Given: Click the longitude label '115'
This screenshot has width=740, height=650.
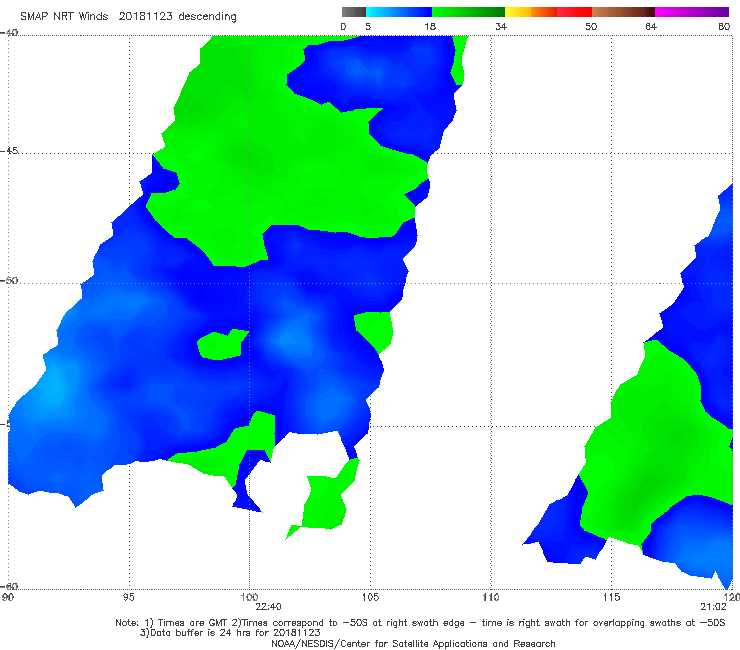Looking at the screenshot, I should click(611, 597).
